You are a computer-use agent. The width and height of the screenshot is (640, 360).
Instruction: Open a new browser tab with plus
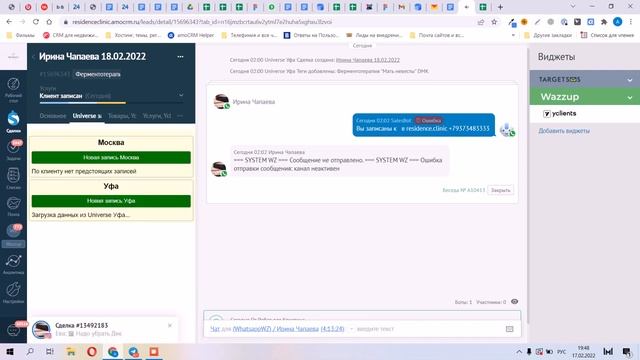click(500, 7)
